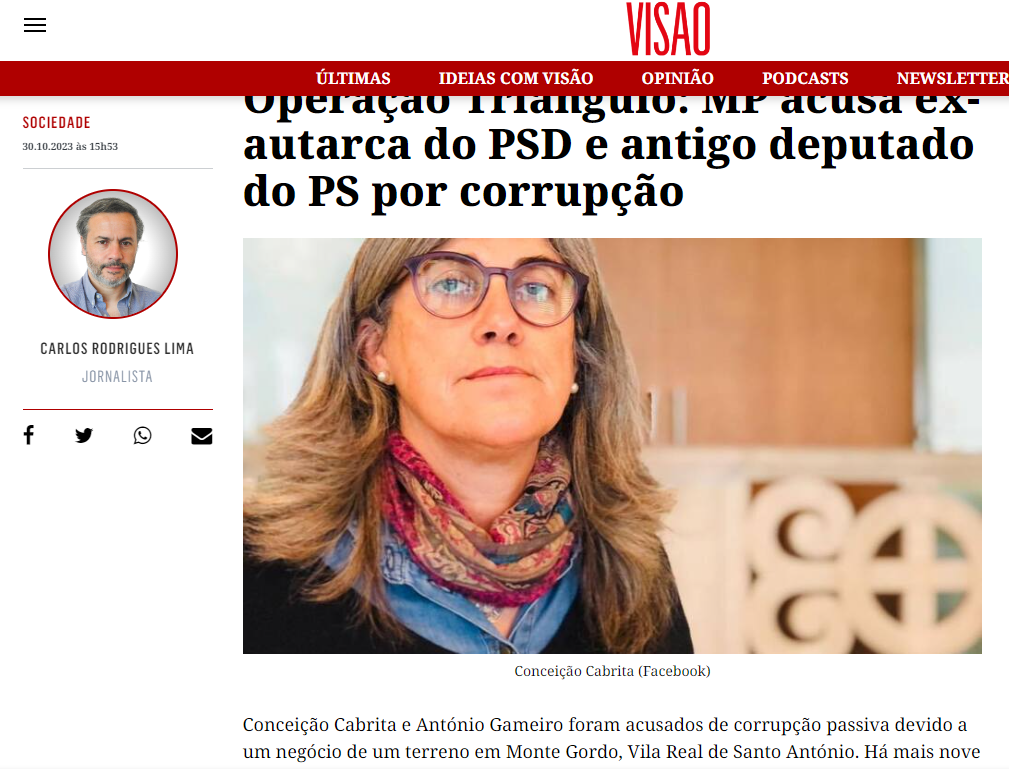The width and height of the screenshot is (1009, 769).
Task: Click the photo caption Conceição Cabrita (Facebook)
Action: [612, 671]
